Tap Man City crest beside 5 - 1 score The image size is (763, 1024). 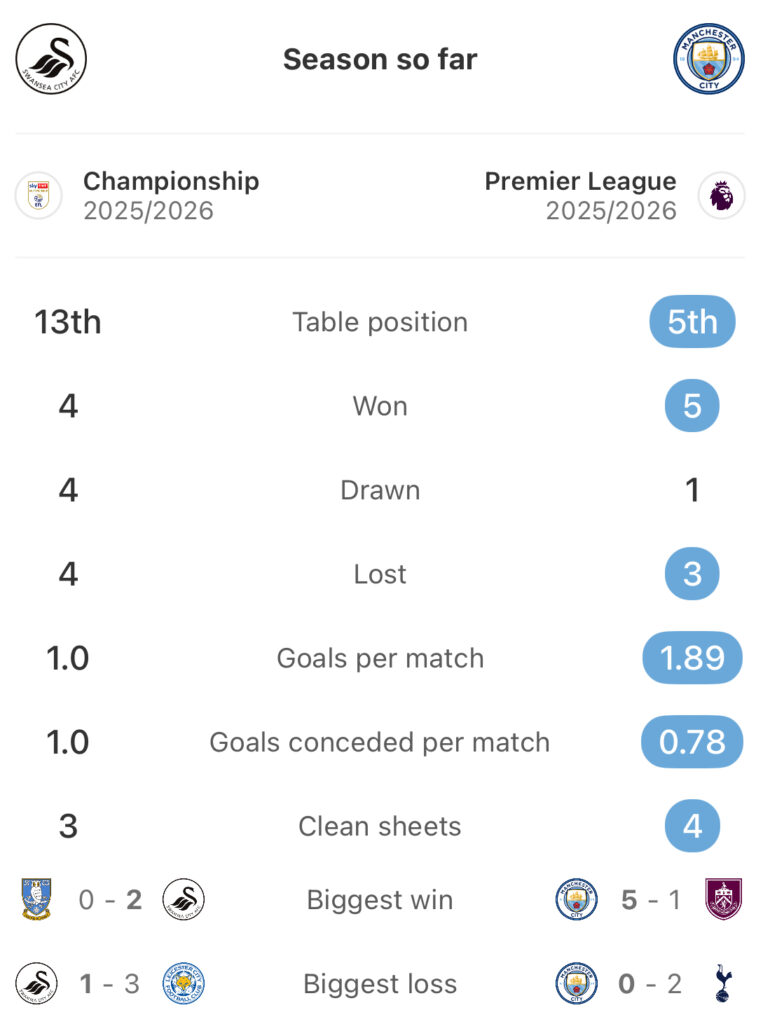[x=577, y=900]
